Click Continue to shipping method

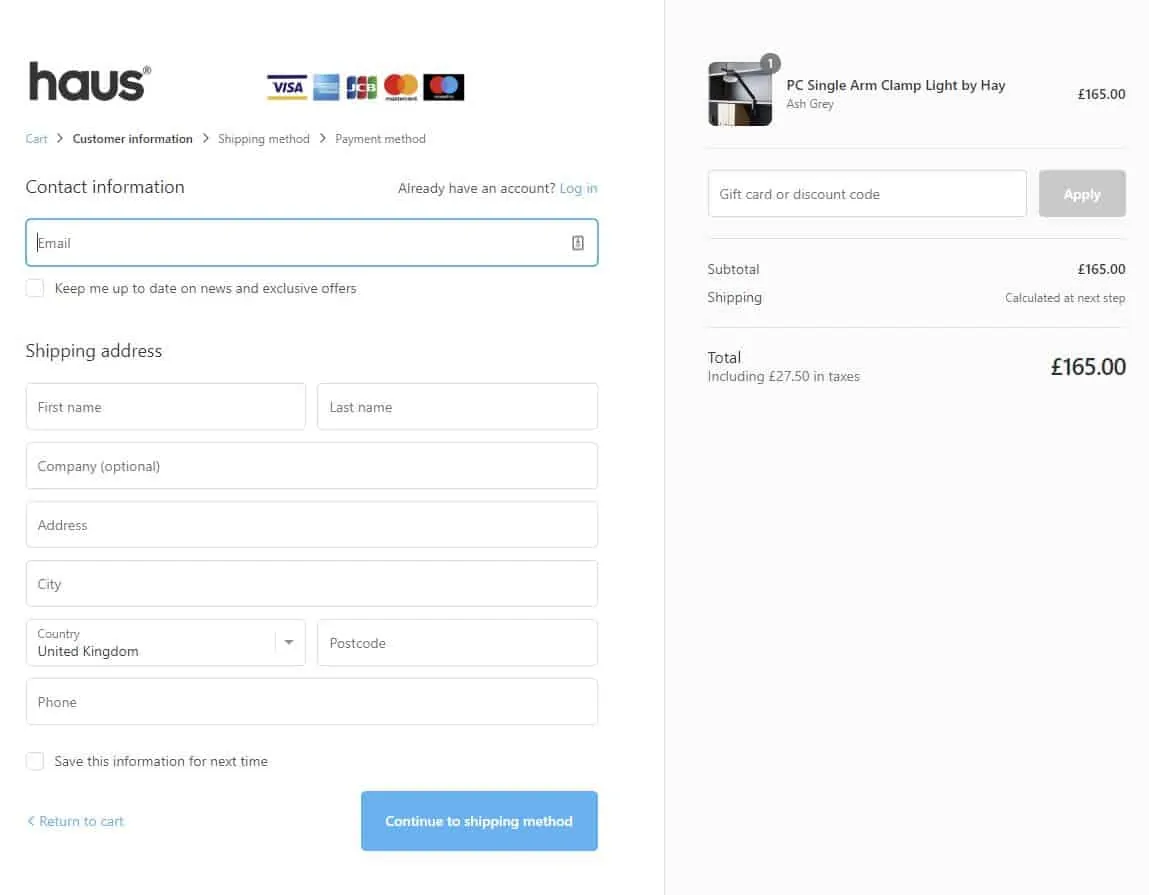(479, 821)
